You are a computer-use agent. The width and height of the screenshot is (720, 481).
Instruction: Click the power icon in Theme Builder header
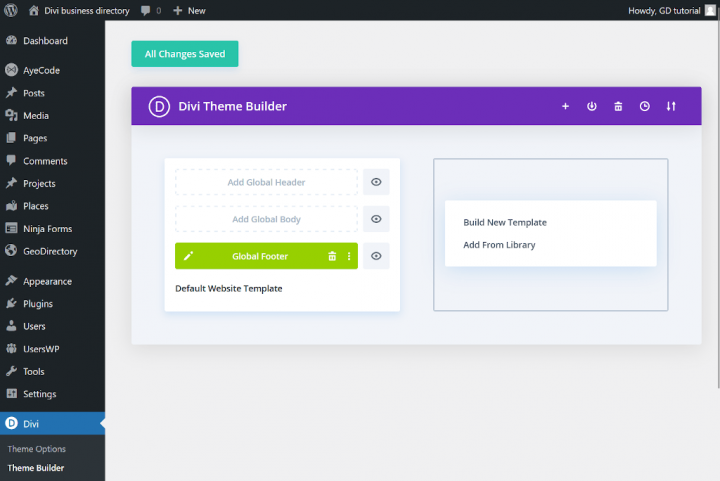click(591, 106)
